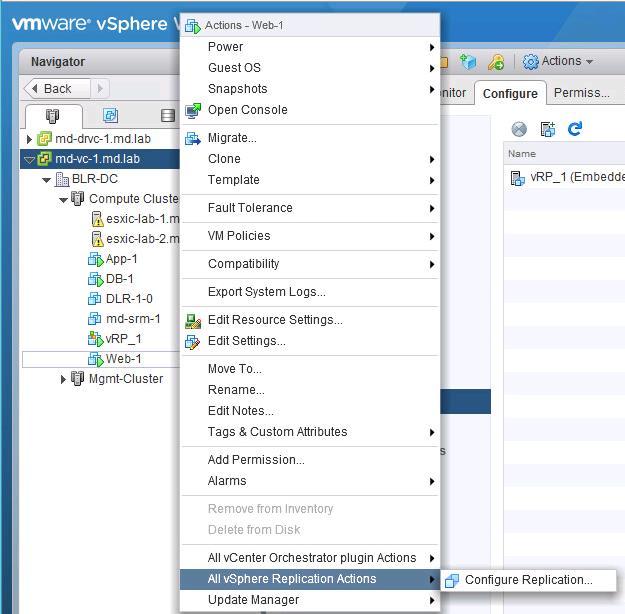Select vRP_1 (Embedded) row in list
Viewport: 625px width, 614px height.
[x=564, y=177]
